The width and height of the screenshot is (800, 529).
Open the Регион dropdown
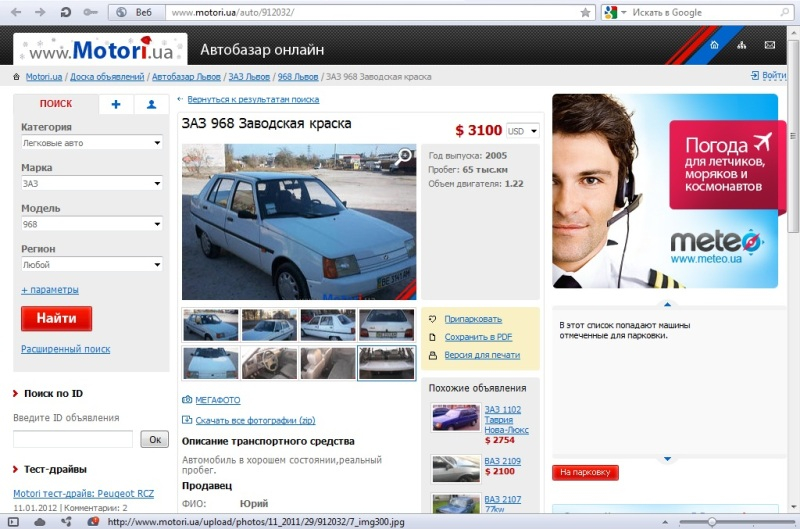pos(92,265)
